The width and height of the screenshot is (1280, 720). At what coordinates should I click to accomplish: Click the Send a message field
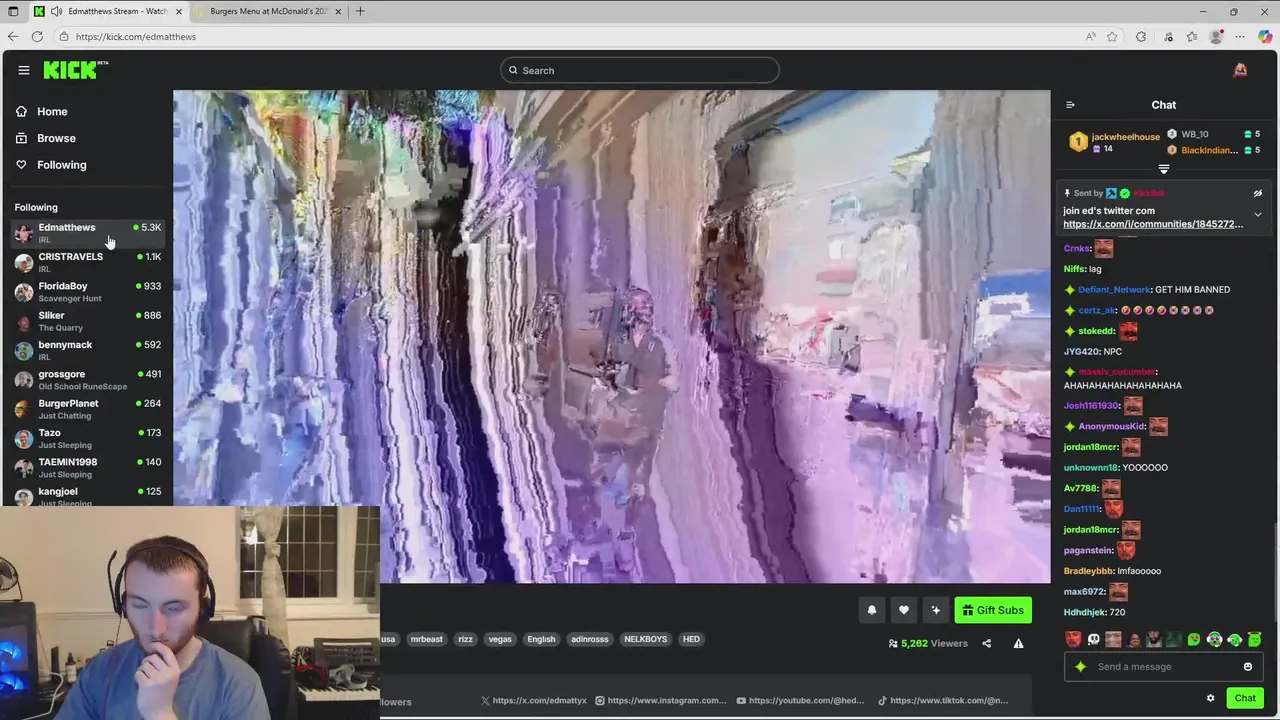pyautogui.click(x=1164, y=667)
